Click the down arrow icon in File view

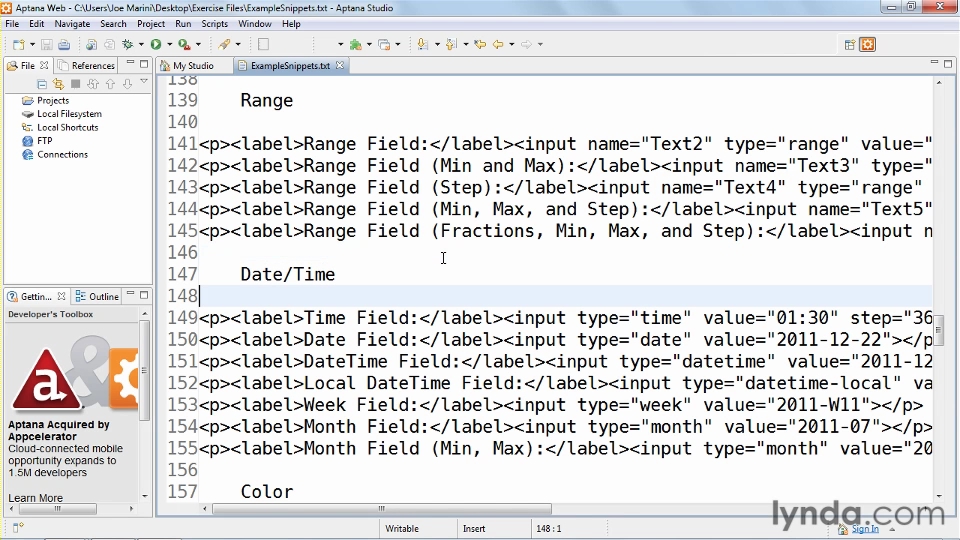tap(127, 84)
